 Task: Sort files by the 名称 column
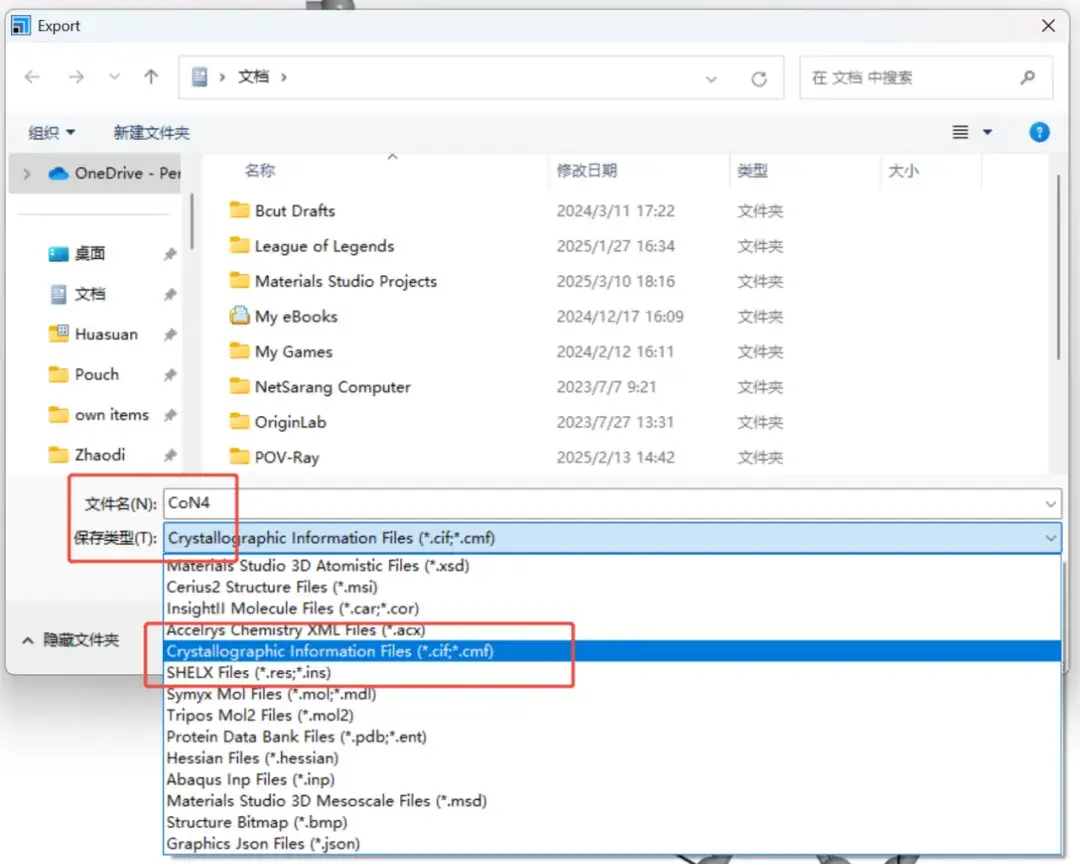pos(260,170)
